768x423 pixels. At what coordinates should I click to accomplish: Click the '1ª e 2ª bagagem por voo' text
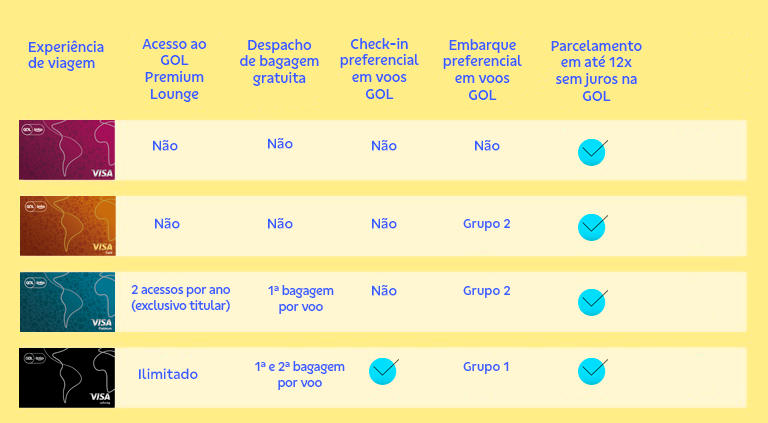pyautogui.click(x=300, y=375)
